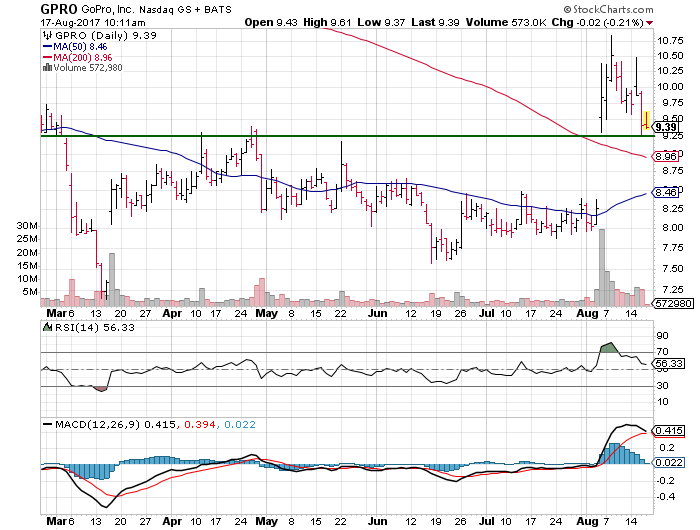The height and width of the screenshot is (530, 700).
Task: Click the Low 9.37 quote value
Action: point(381,22)
